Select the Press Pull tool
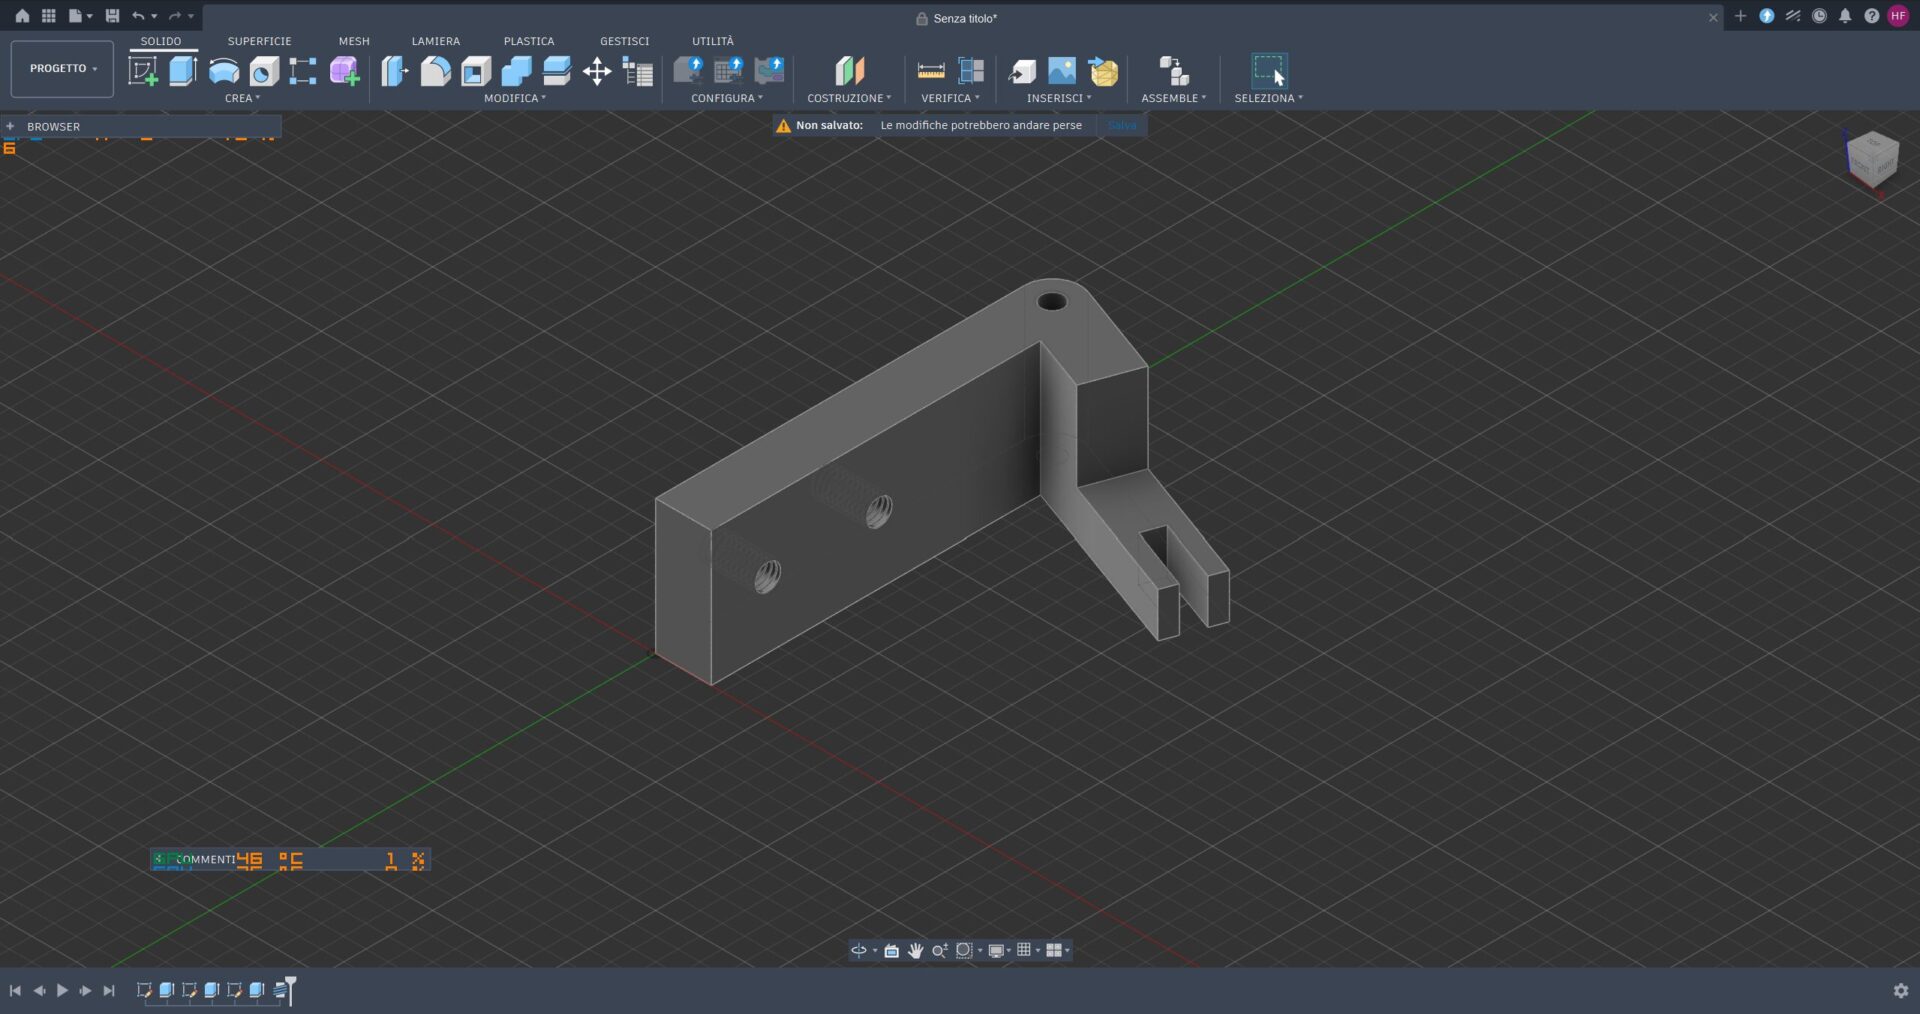The height and width of the screenshot is (1014, 1920). (395, 71)
